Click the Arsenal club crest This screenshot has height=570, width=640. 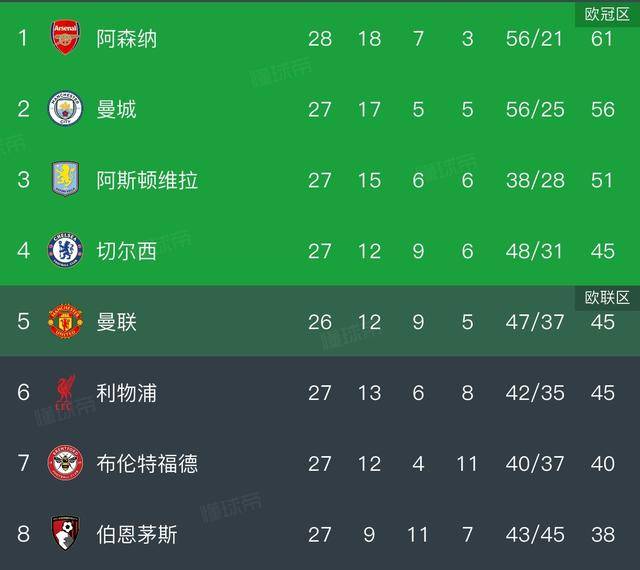[65, 39]
